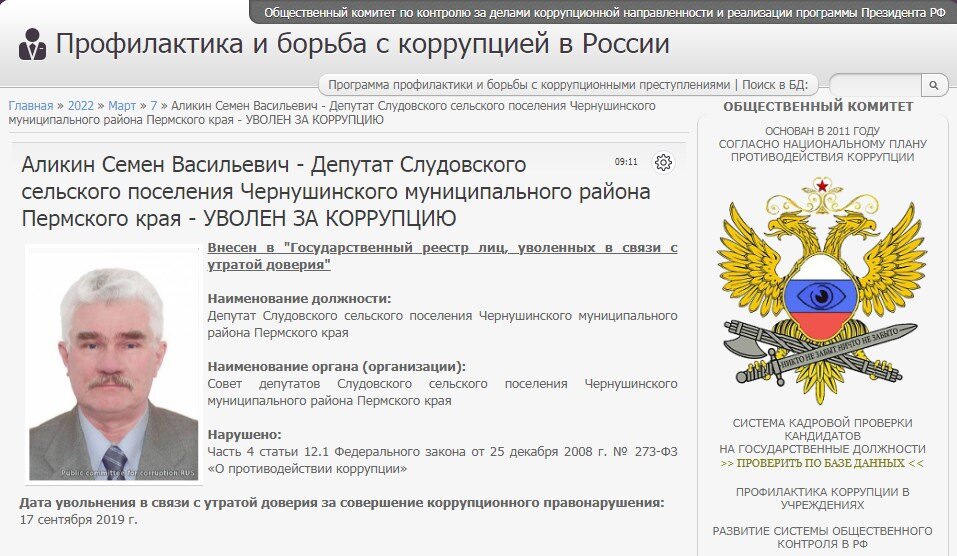The width and height of the screenshot is (957, 556).
Task: Click ПРОВЕРИТЬ ПО БАЗЕ ДАННЫХ link
Action: [x=822, y=463]
